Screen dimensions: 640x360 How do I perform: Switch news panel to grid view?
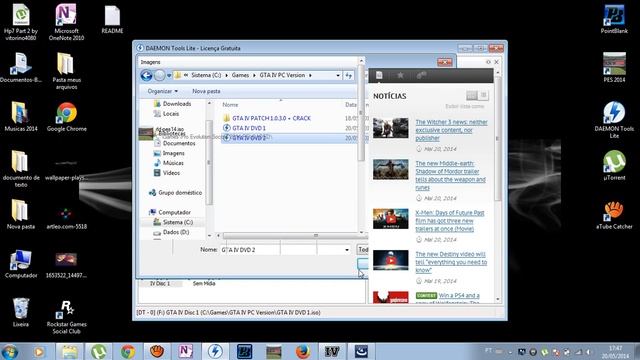pyautogui.click(x=471, y=96)
